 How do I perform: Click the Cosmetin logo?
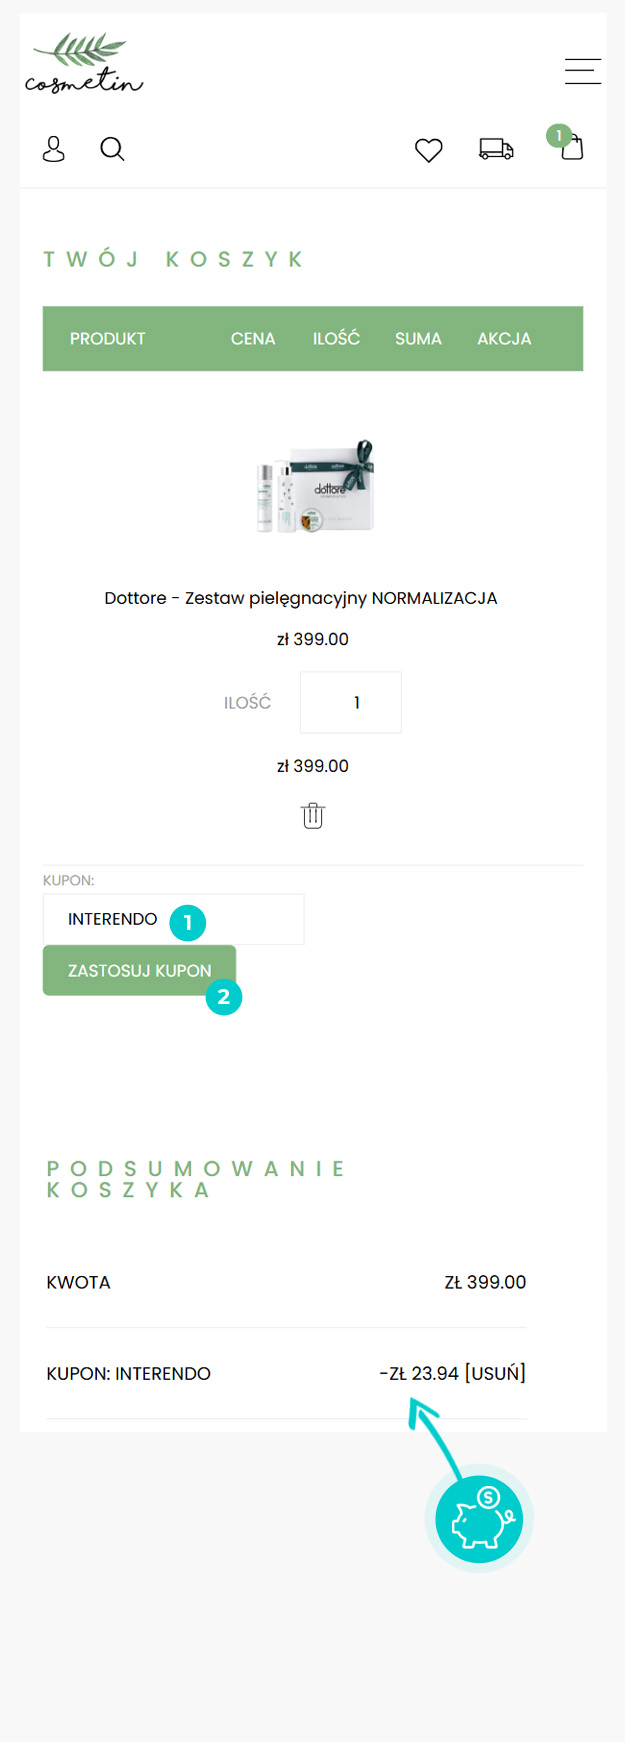point(84,65)
